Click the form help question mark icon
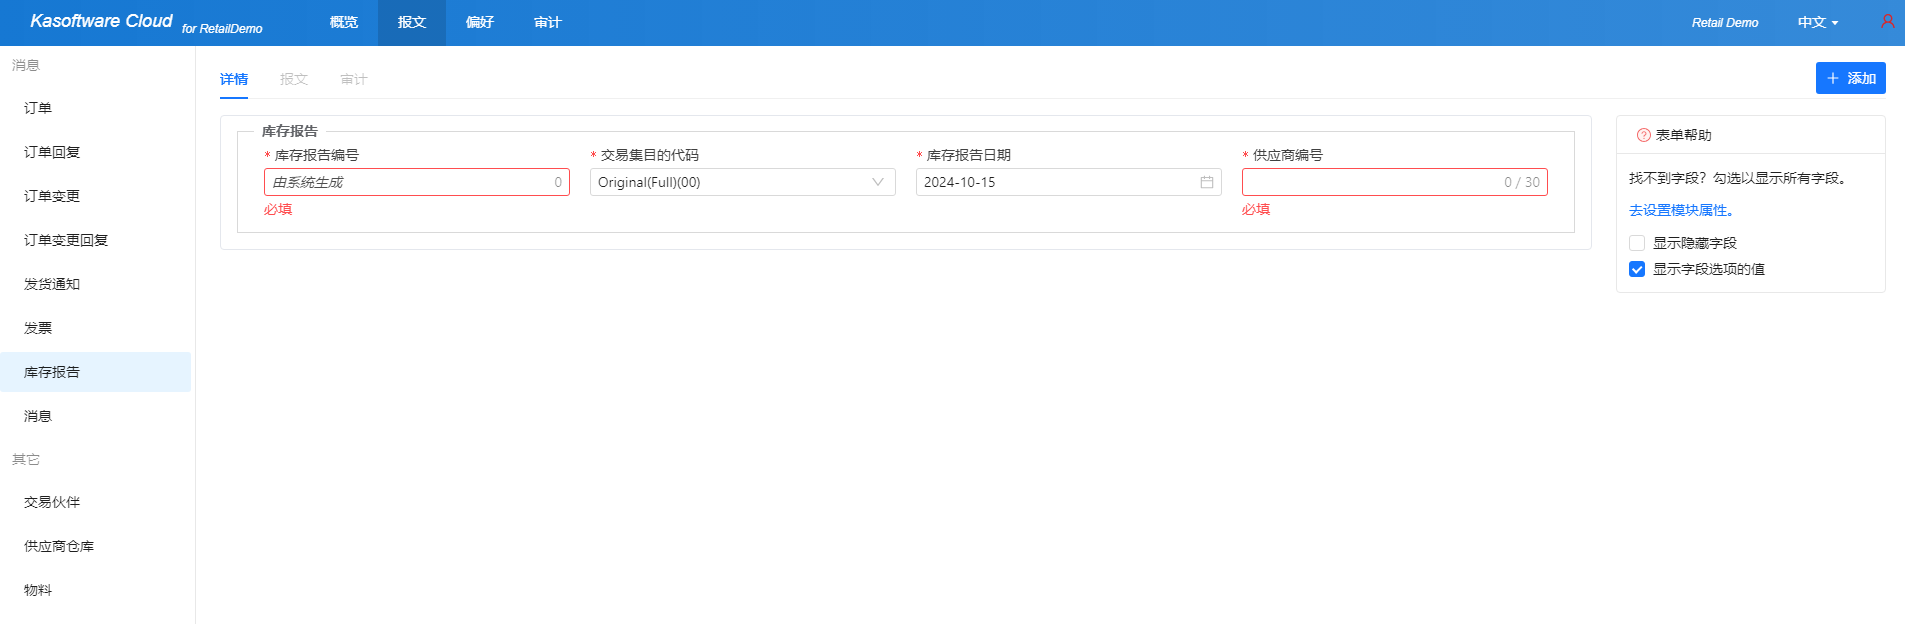Screen dimensions: 1905x624 point(1643,135)
